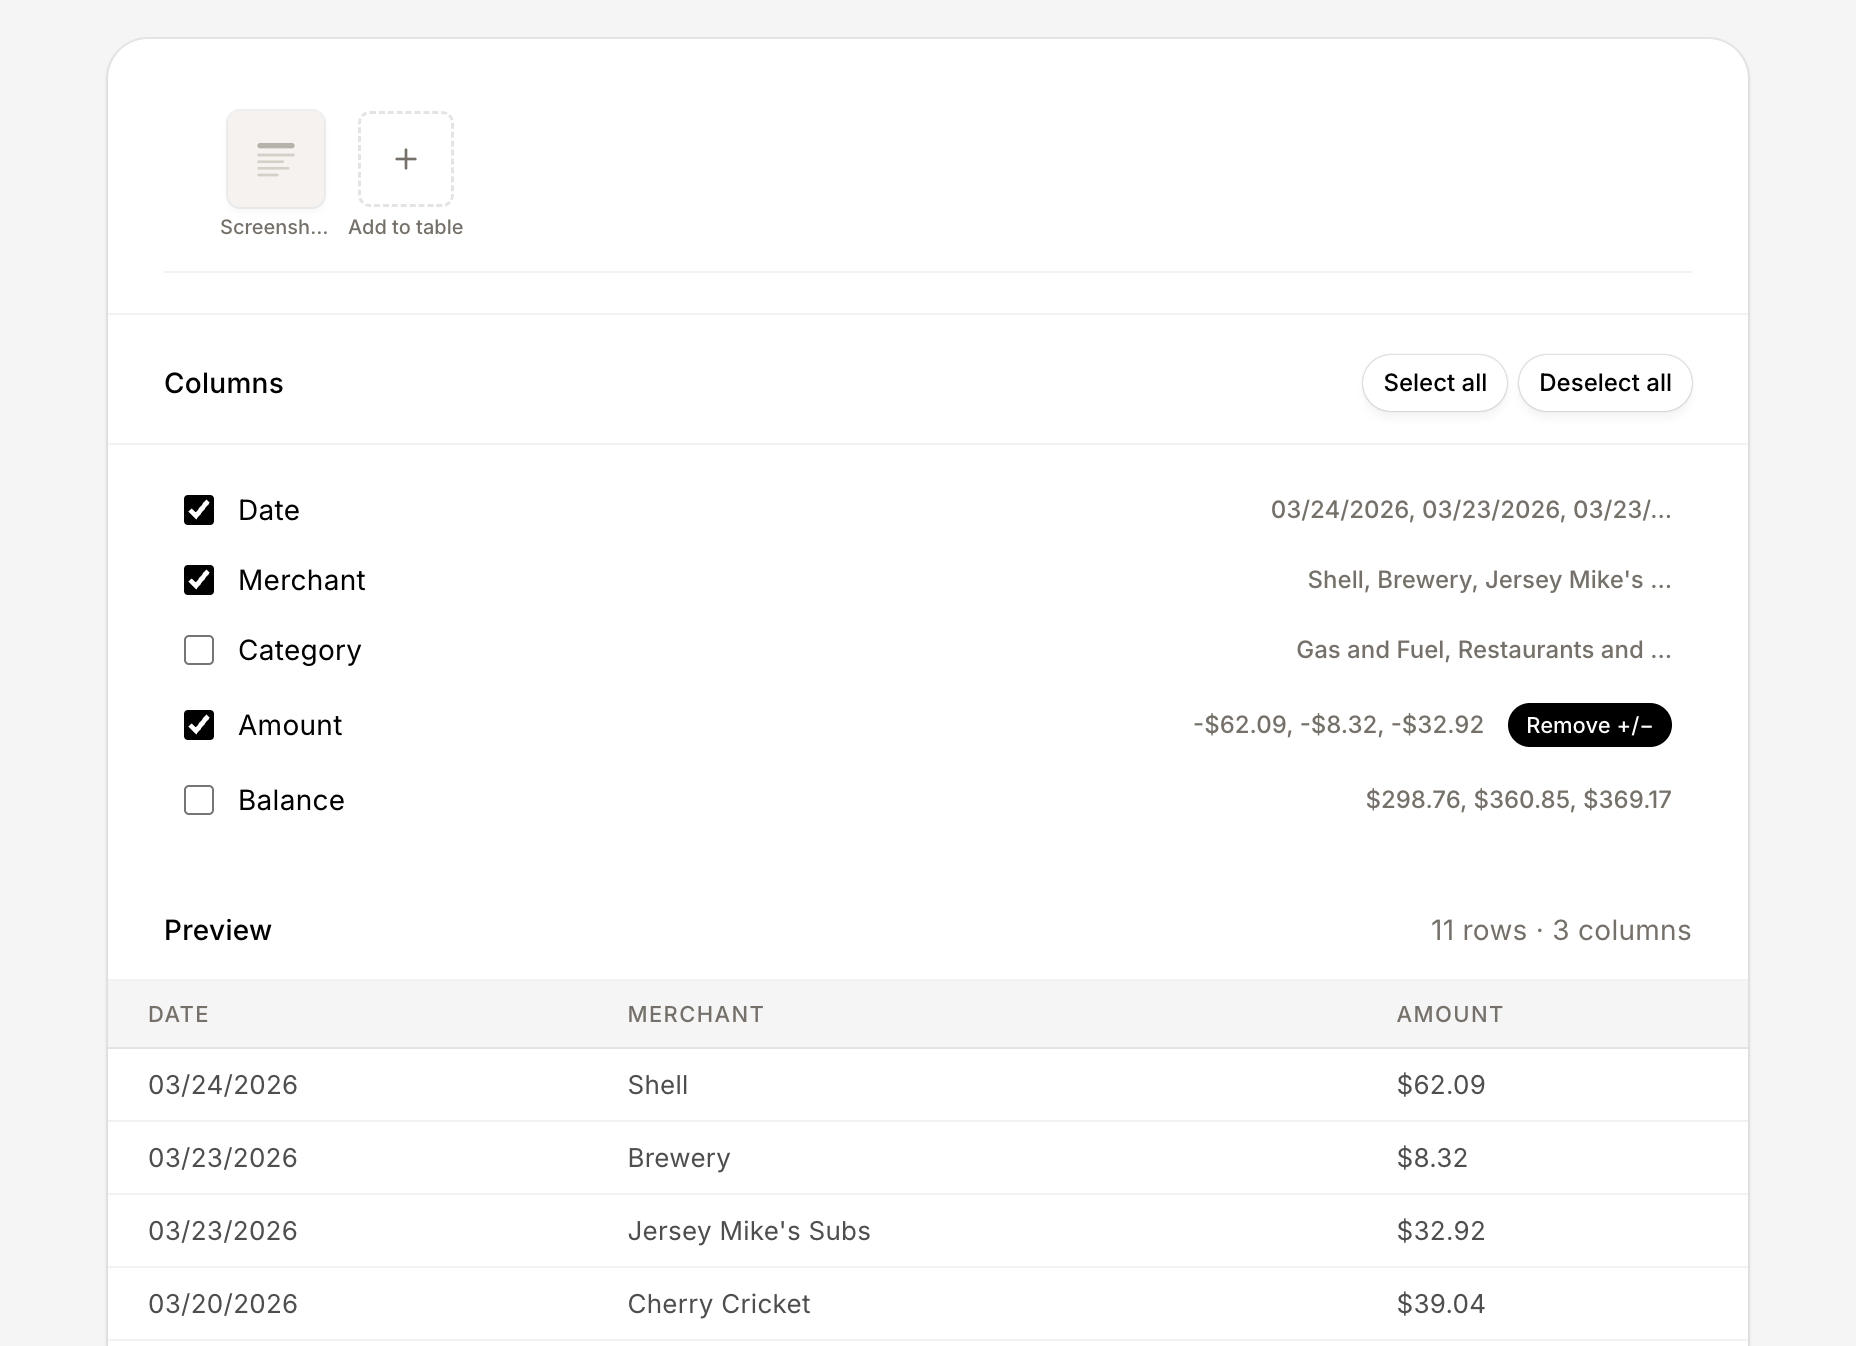This screenshot has height=1346, width=1856.
Task: Click the plus Add to table tile
Action: tap(406, 159)
